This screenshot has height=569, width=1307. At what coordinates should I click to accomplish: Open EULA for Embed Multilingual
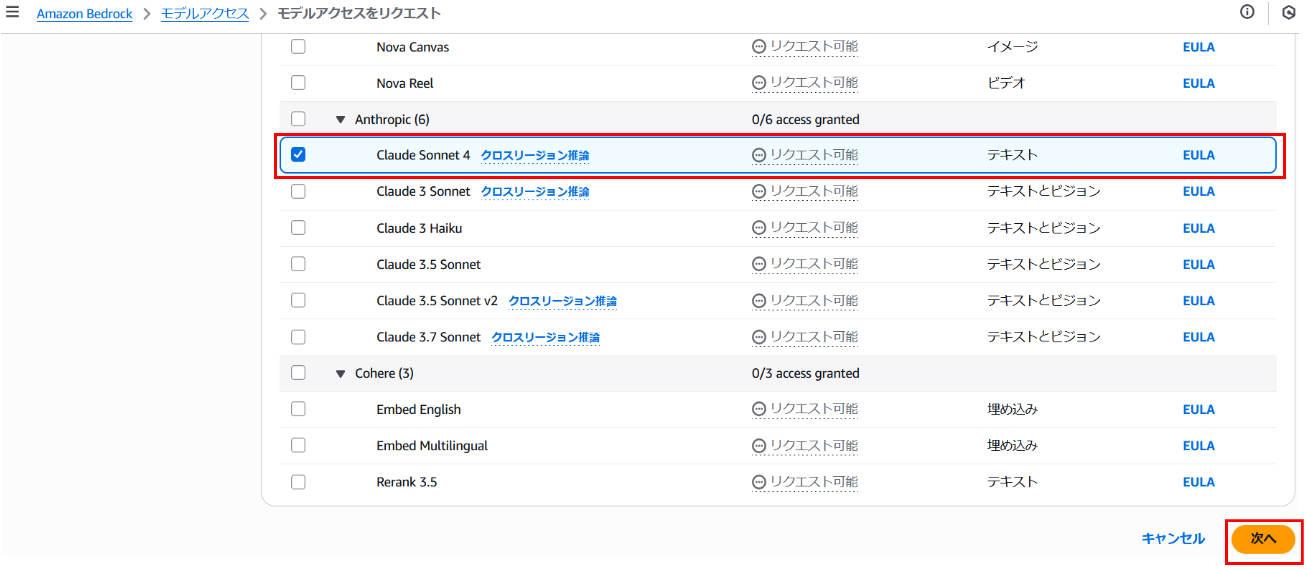pyautogui.click(x=1199, y=446)
